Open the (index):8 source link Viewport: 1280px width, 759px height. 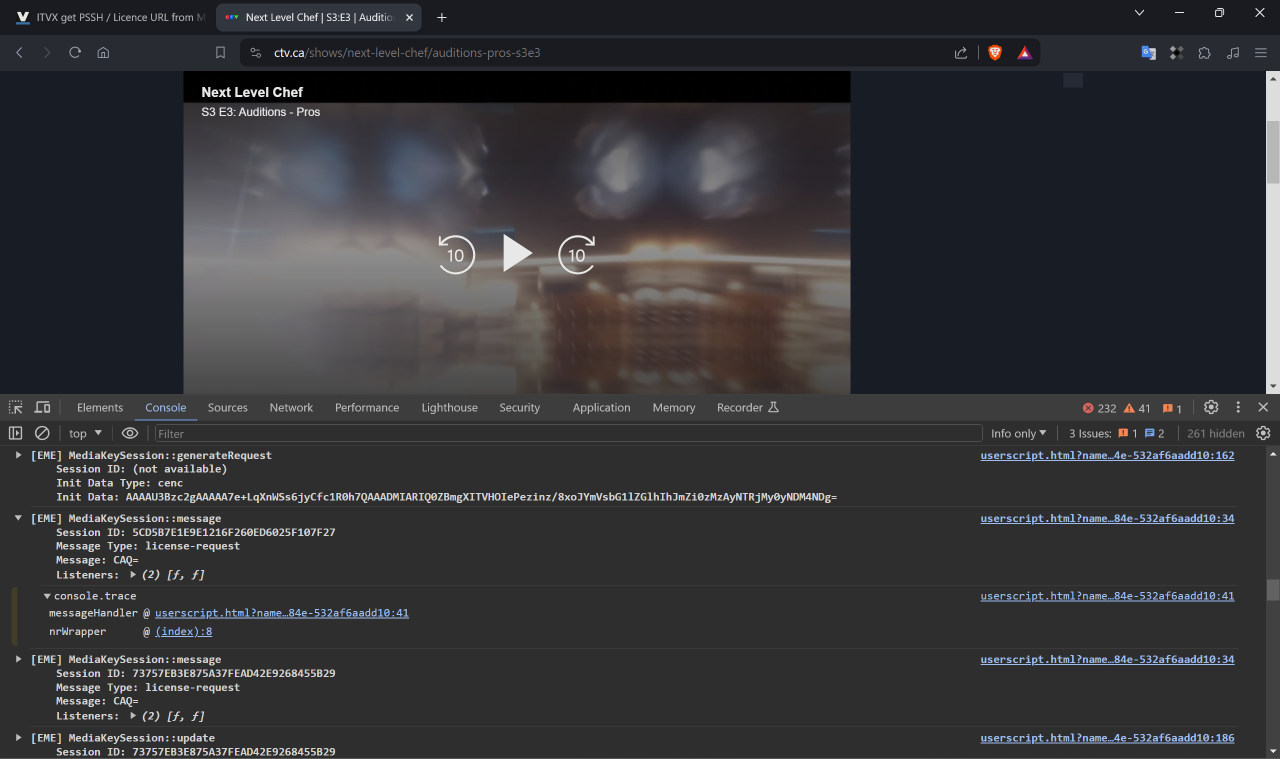coord(183,632)
